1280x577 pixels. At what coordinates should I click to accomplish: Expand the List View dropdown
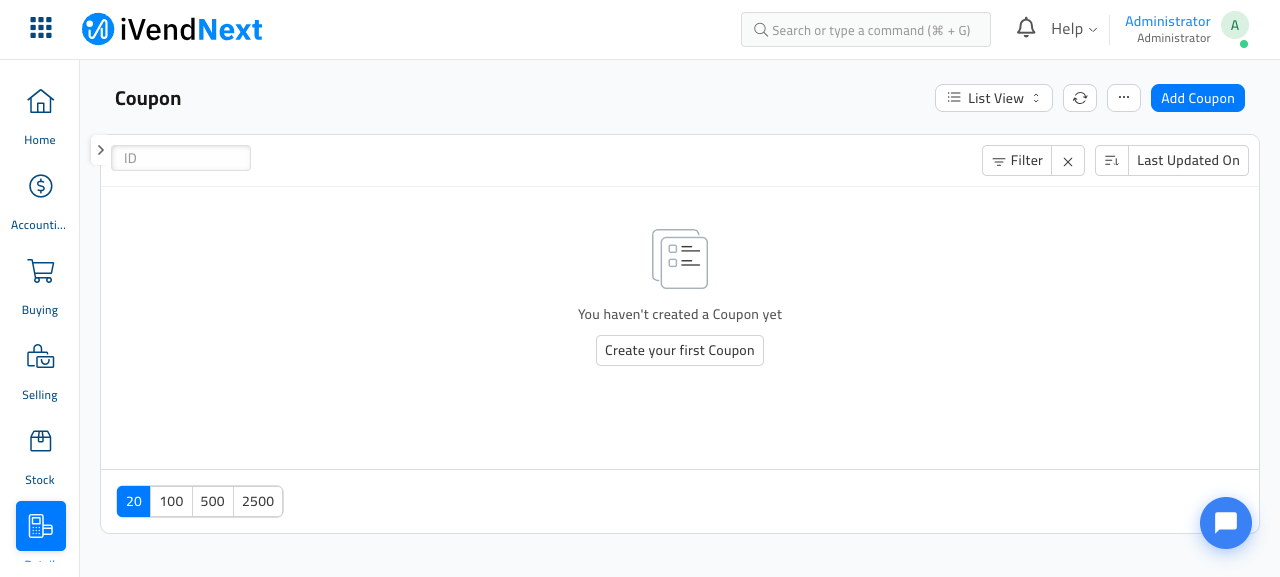[994, 98]
